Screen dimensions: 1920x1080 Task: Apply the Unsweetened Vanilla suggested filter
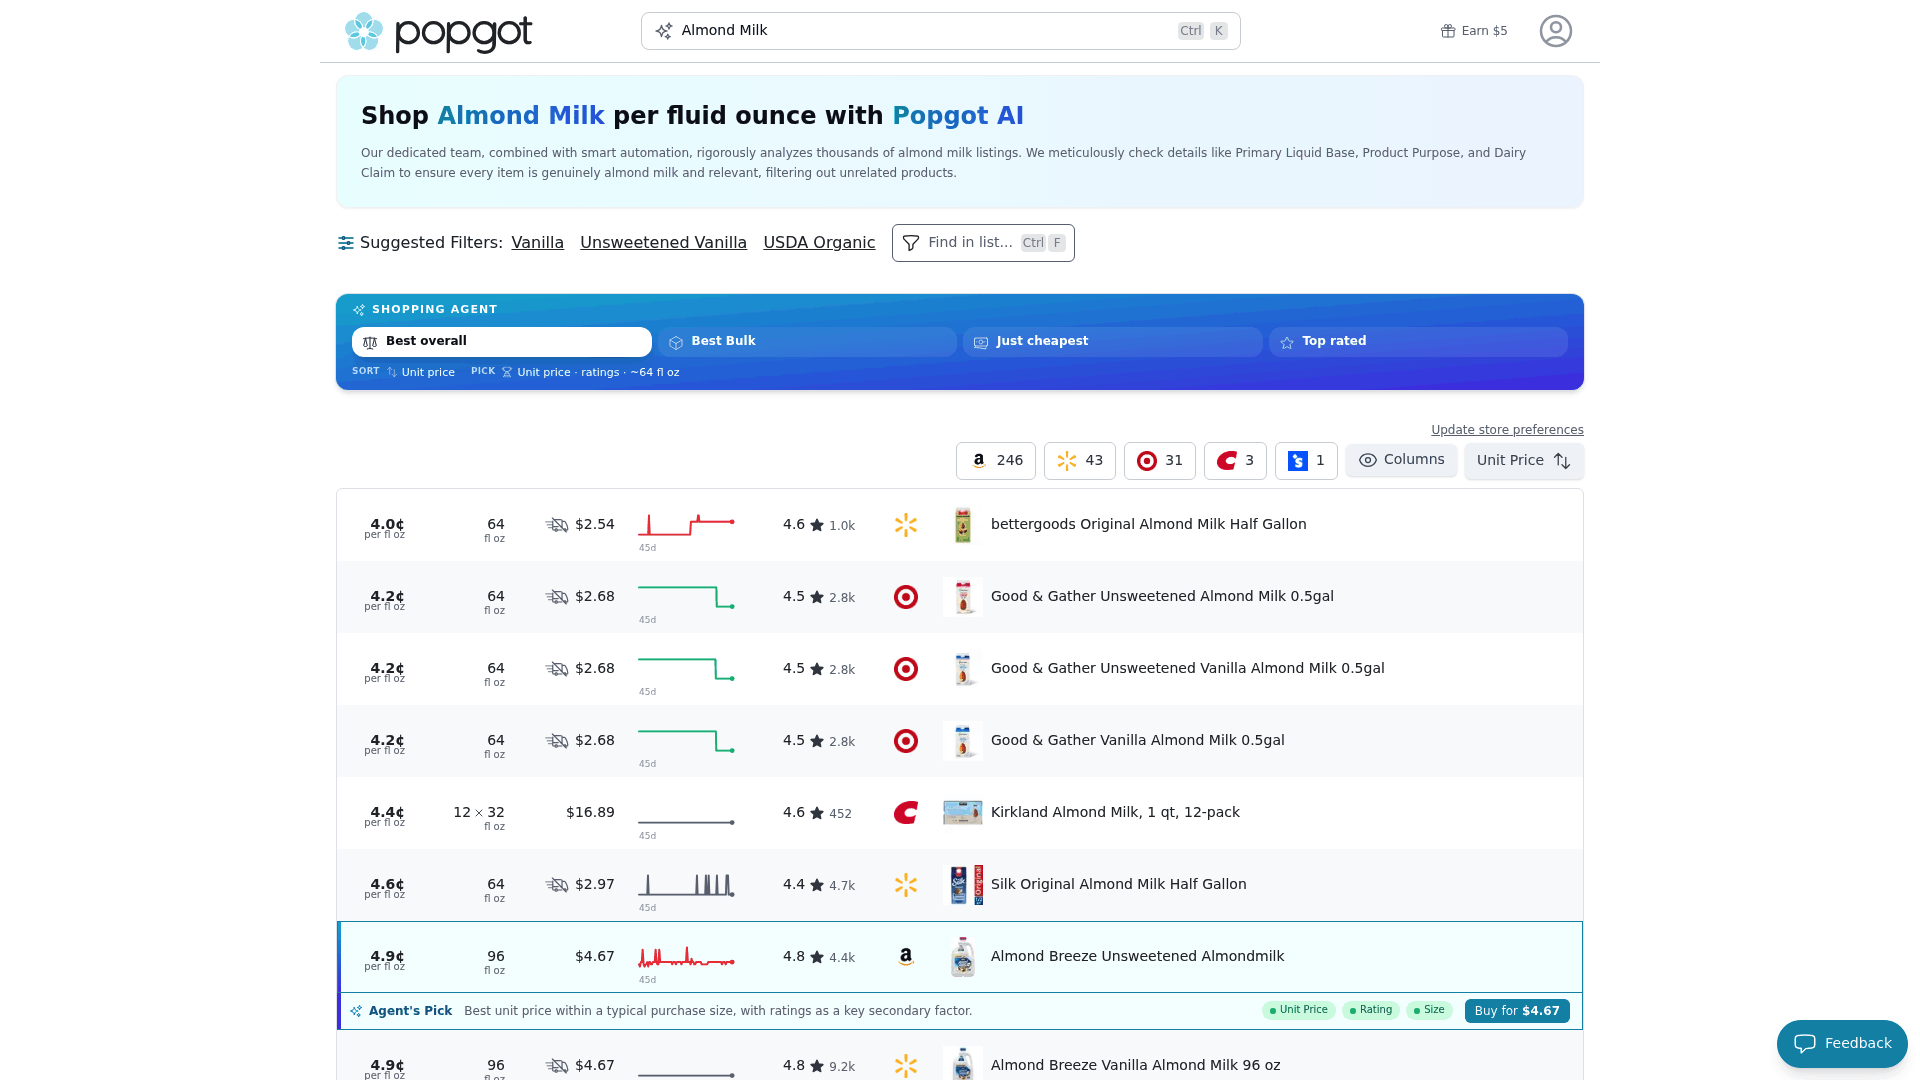coord(663,243)
